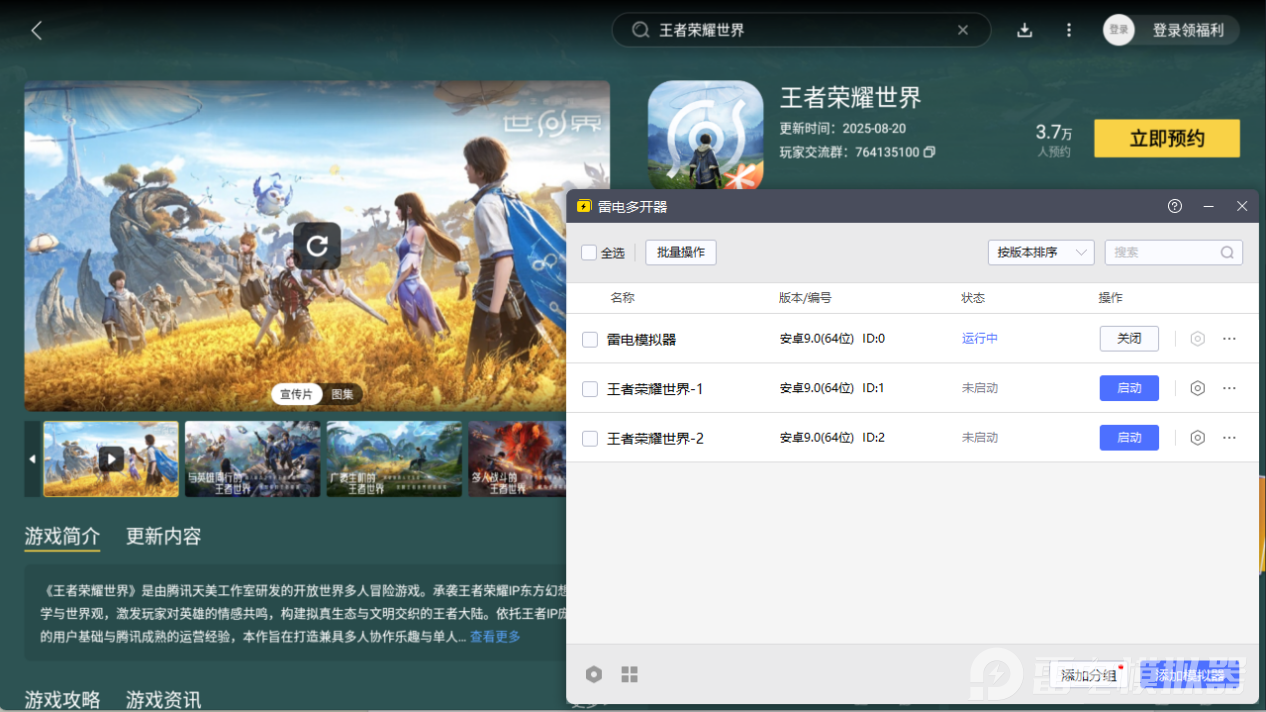
Task: Reload the promo video with refresh icon
Action: click(x=317, y=246)
